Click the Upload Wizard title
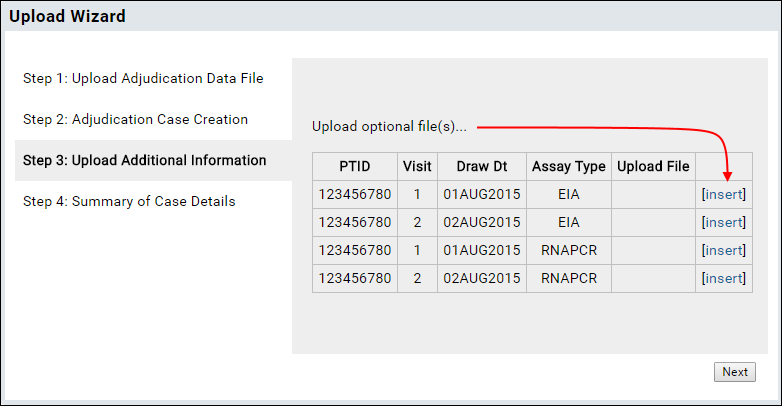This screenshot has height=406, width=782. coord(67,16)
